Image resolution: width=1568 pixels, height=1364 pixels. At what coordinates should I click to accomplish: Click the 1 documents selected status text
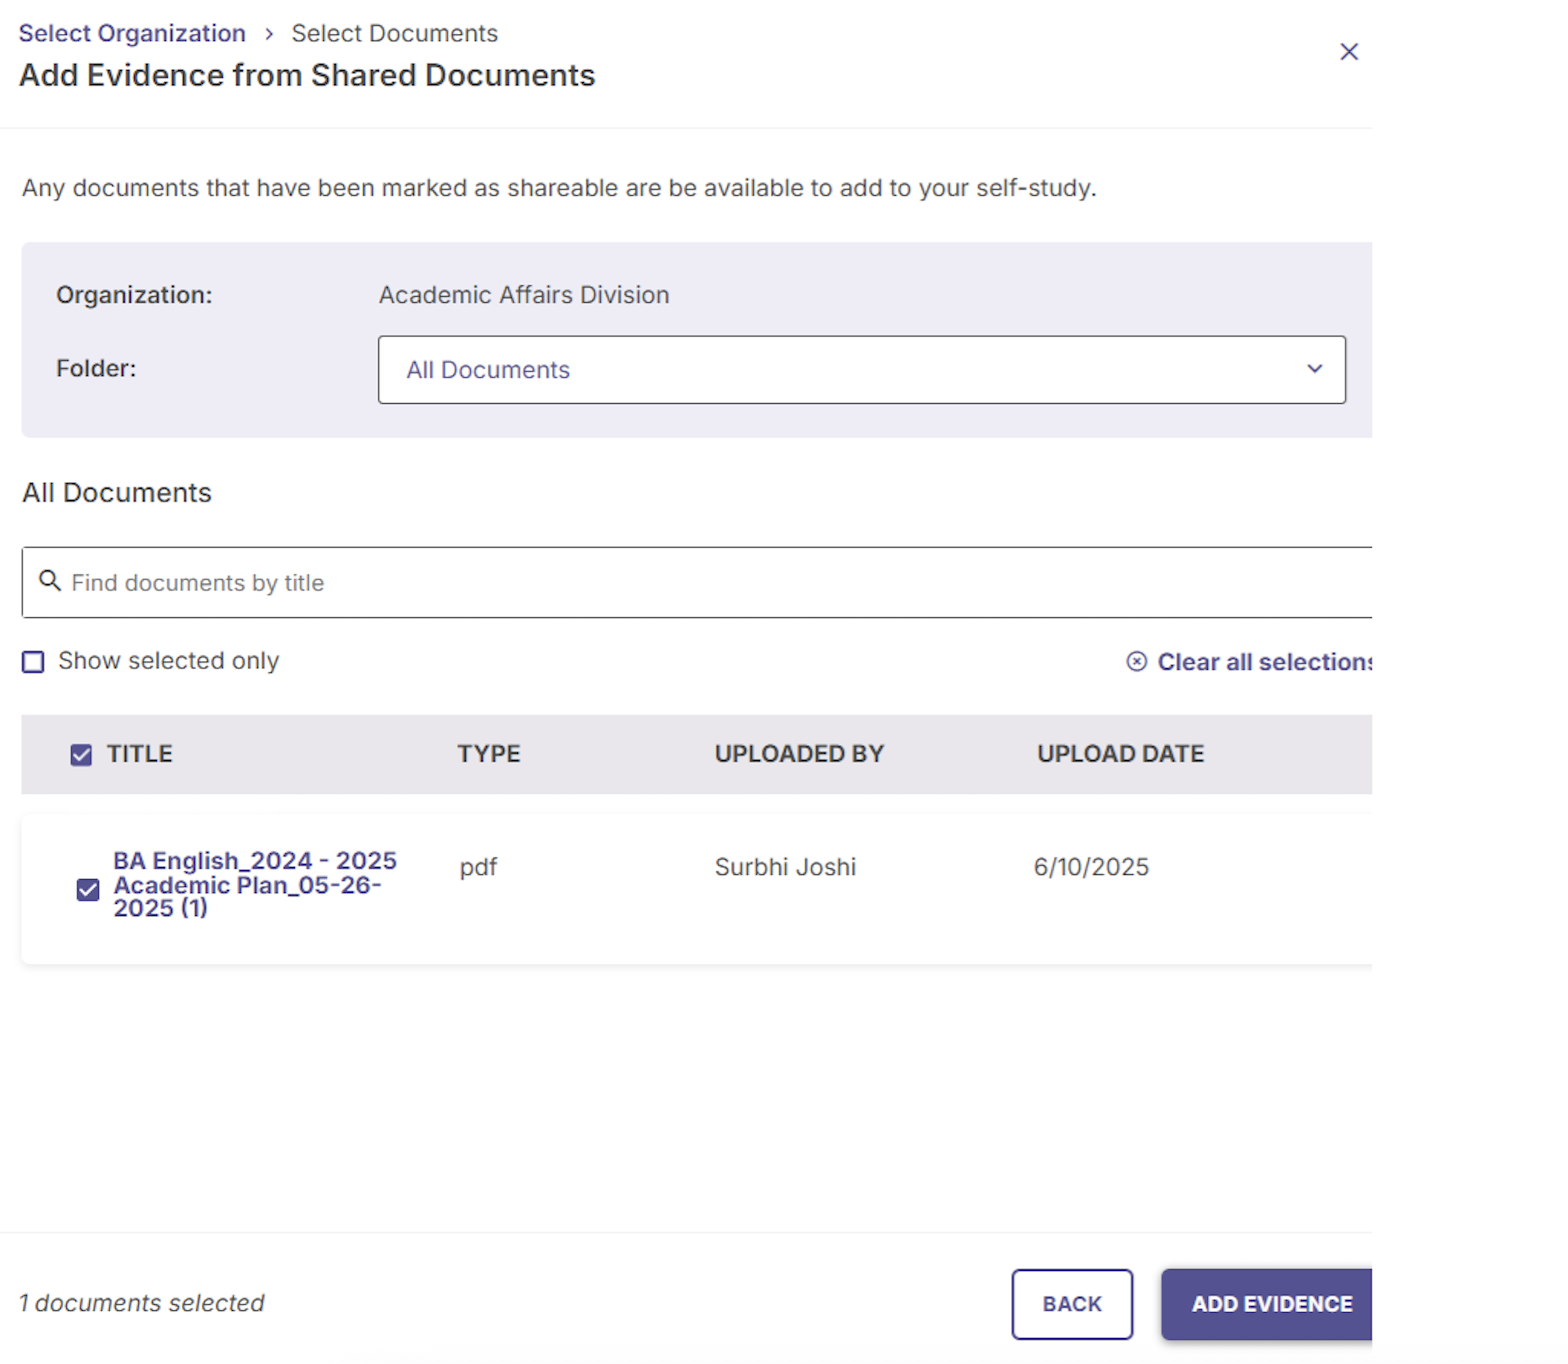[141, 1303]
